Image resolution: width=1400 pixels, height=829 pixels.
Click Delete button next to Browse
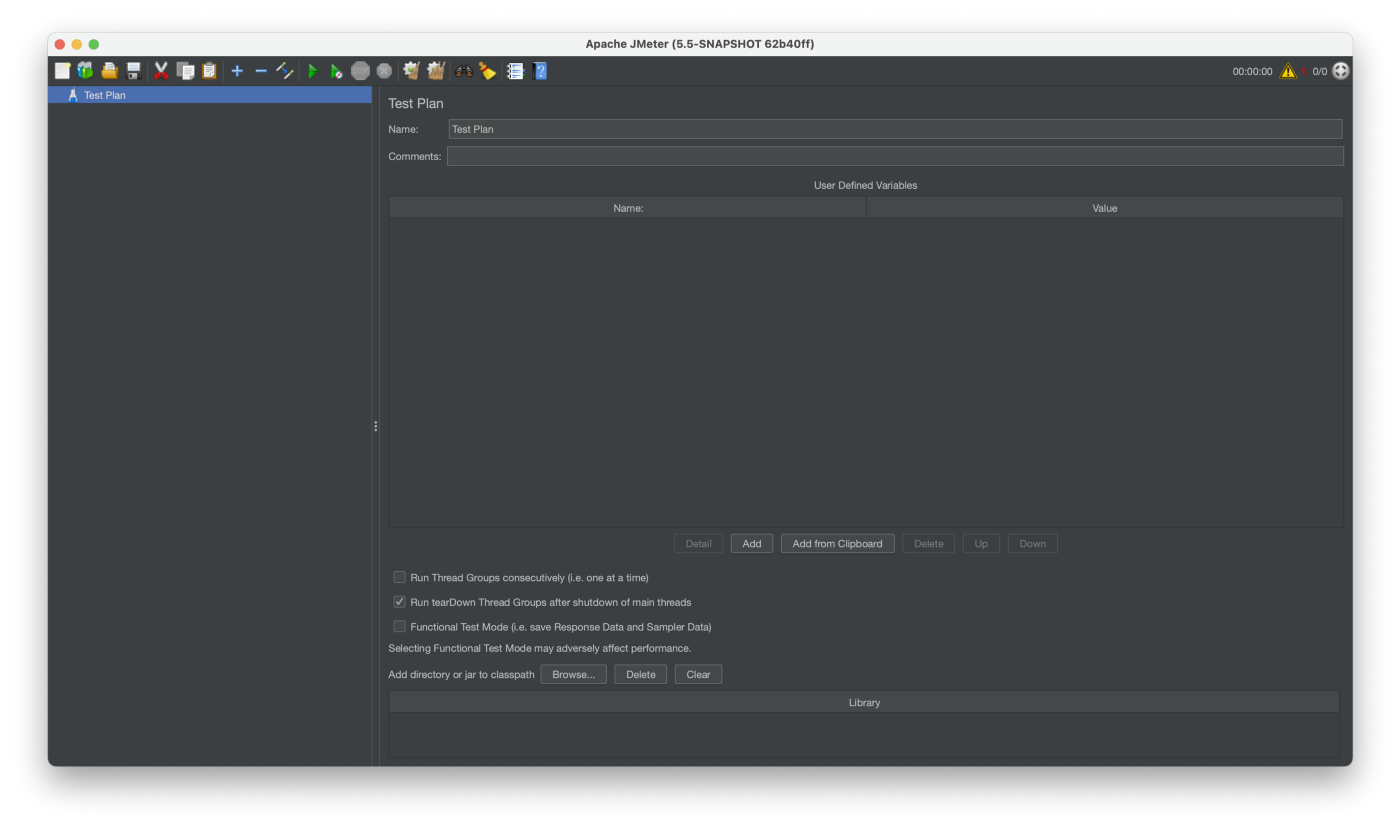[641, 674]
